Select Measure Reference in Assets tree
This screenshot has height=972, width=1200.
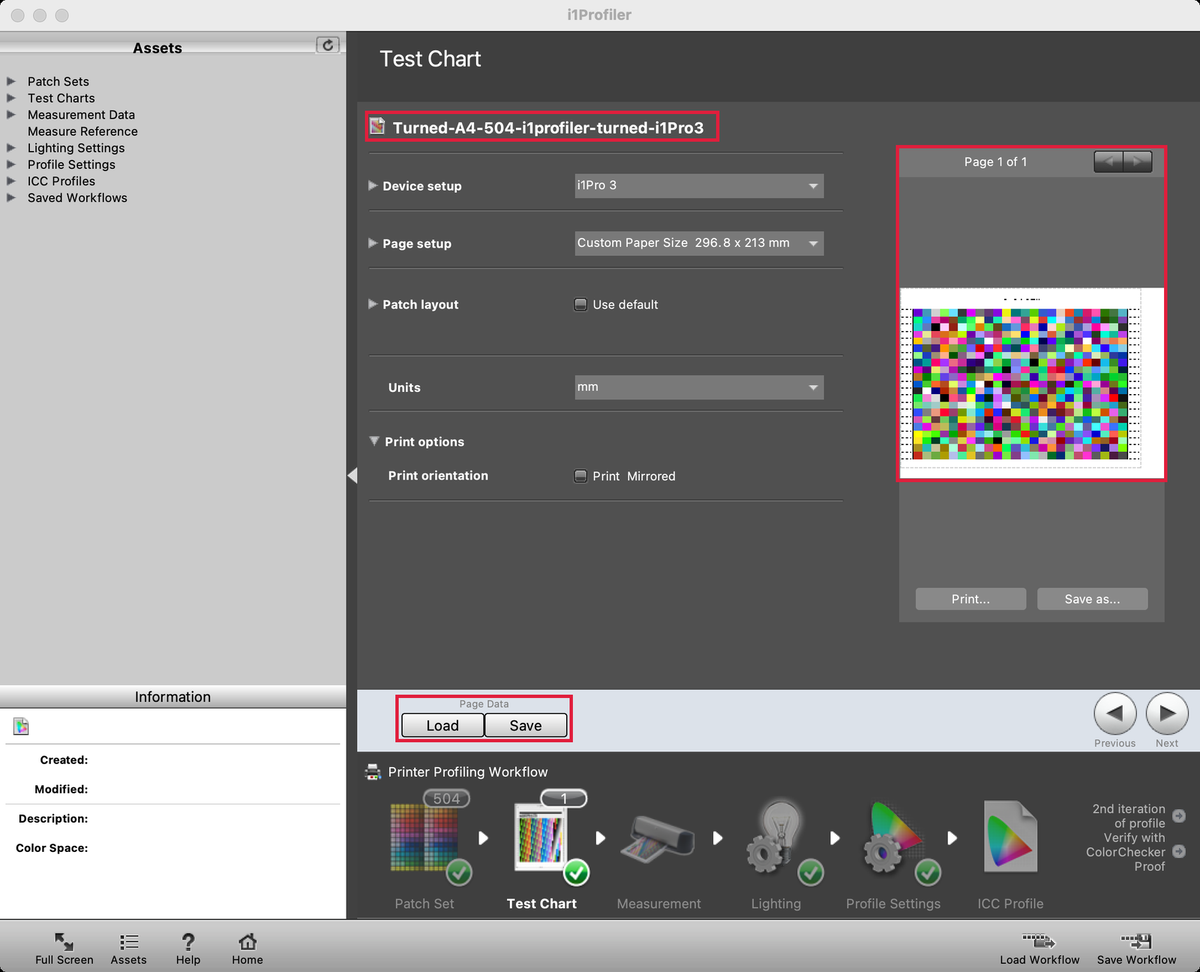(x=83, y=131)
